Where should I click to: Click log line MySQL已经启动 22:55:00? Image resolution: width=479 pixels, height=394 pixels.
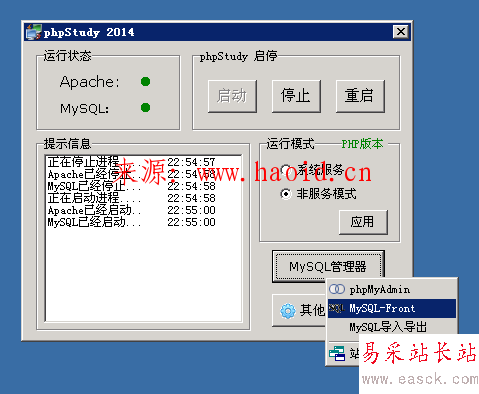point(131,222)
